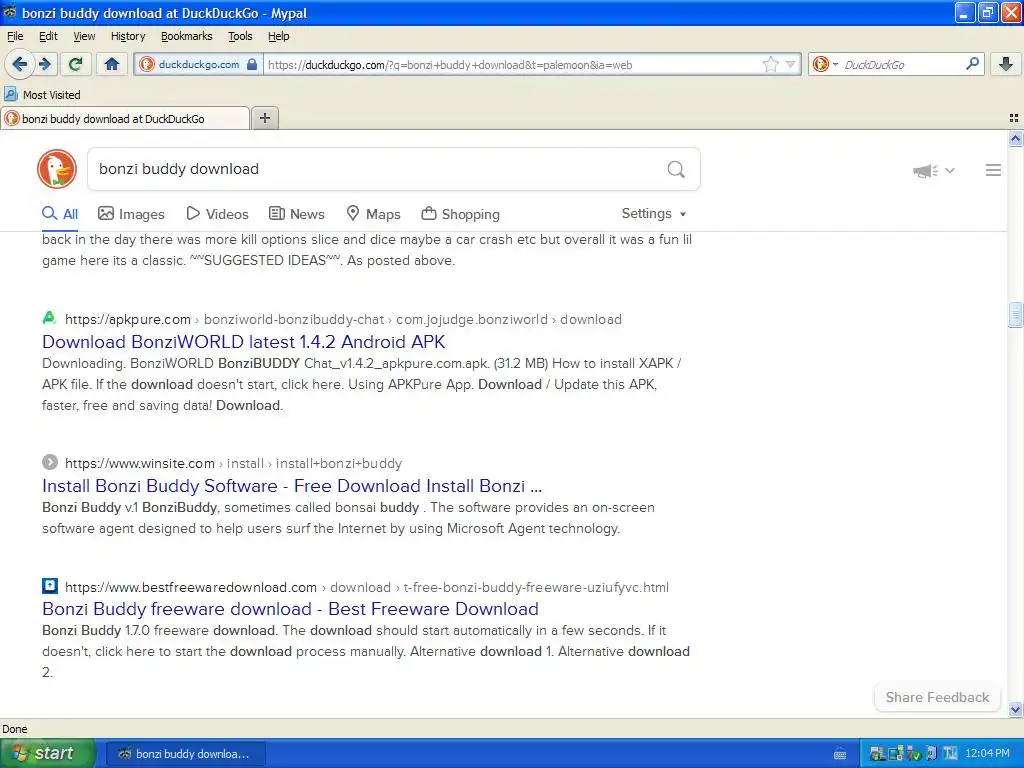Switch to the Shopping tab
The image size is (1024, 768).
click(460, 214)
